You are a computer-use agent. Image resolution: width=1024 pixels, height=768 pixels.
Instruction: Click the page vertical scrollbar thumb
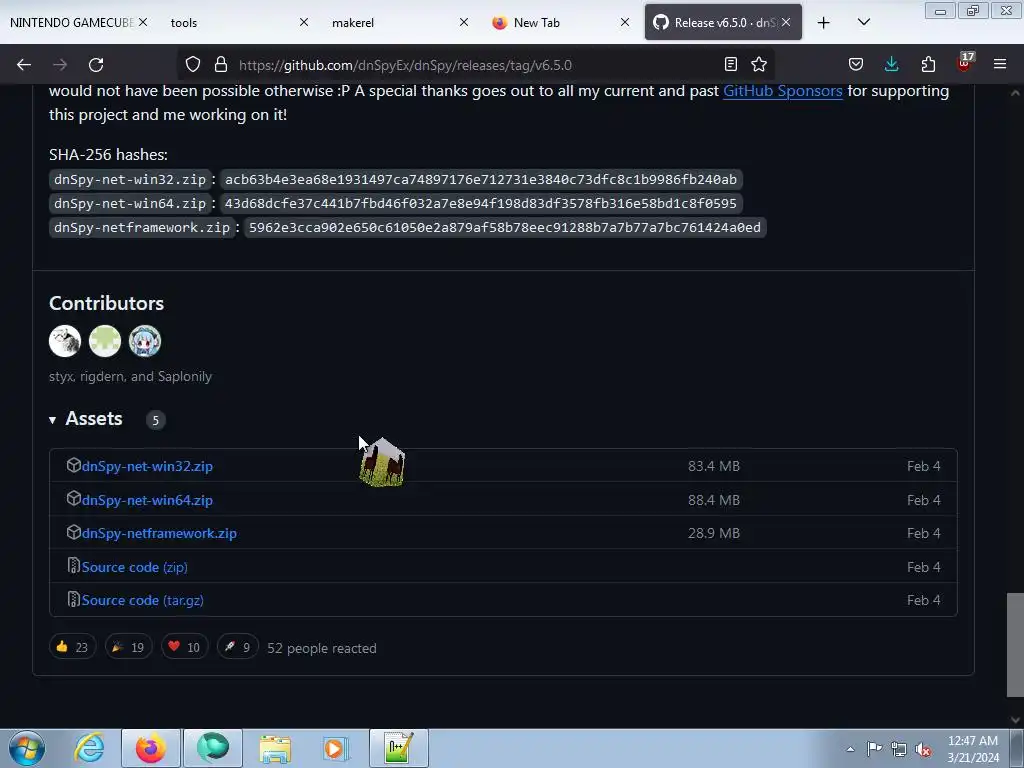point(1015,645)
